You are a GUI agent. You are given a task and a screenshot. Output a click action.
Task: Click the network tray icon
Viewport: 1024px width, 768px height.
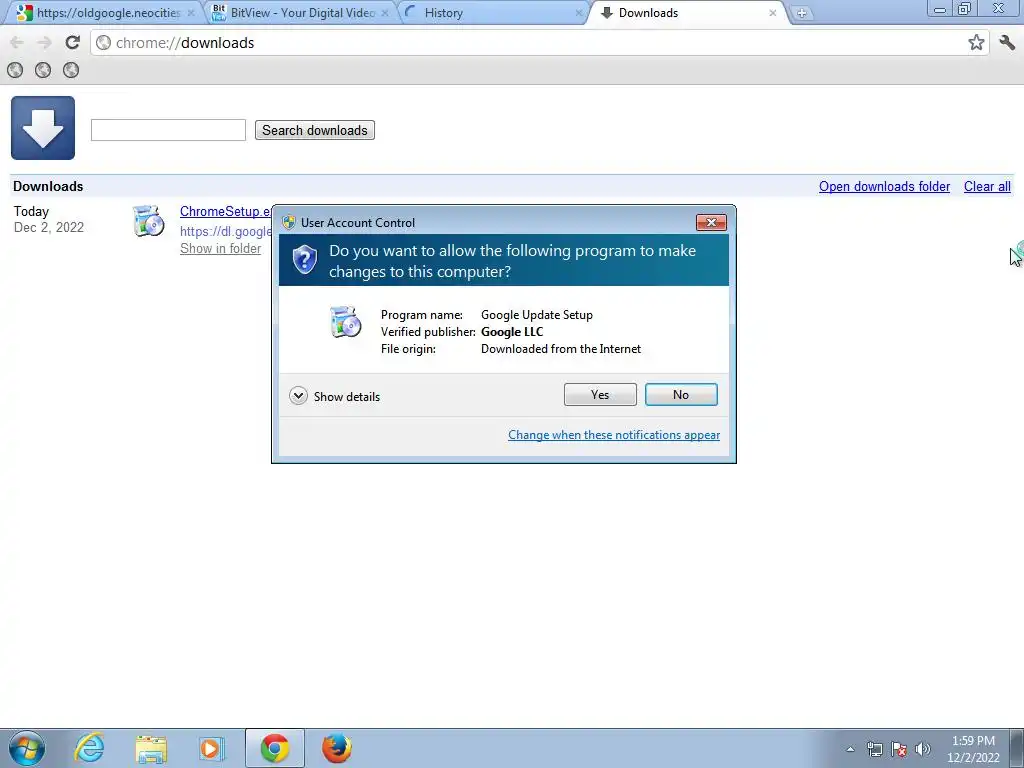point(874,749)
